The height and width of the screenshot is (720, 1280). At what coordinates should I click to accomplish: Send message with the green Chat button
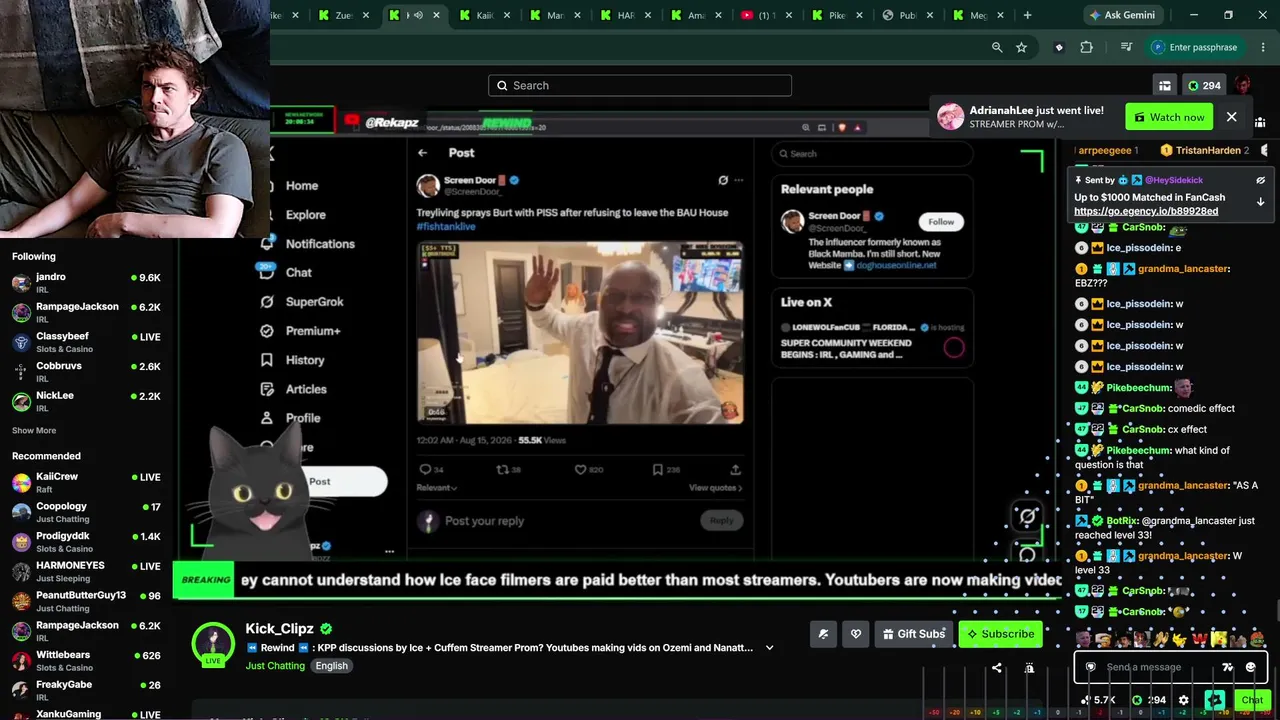point(1252,700)
